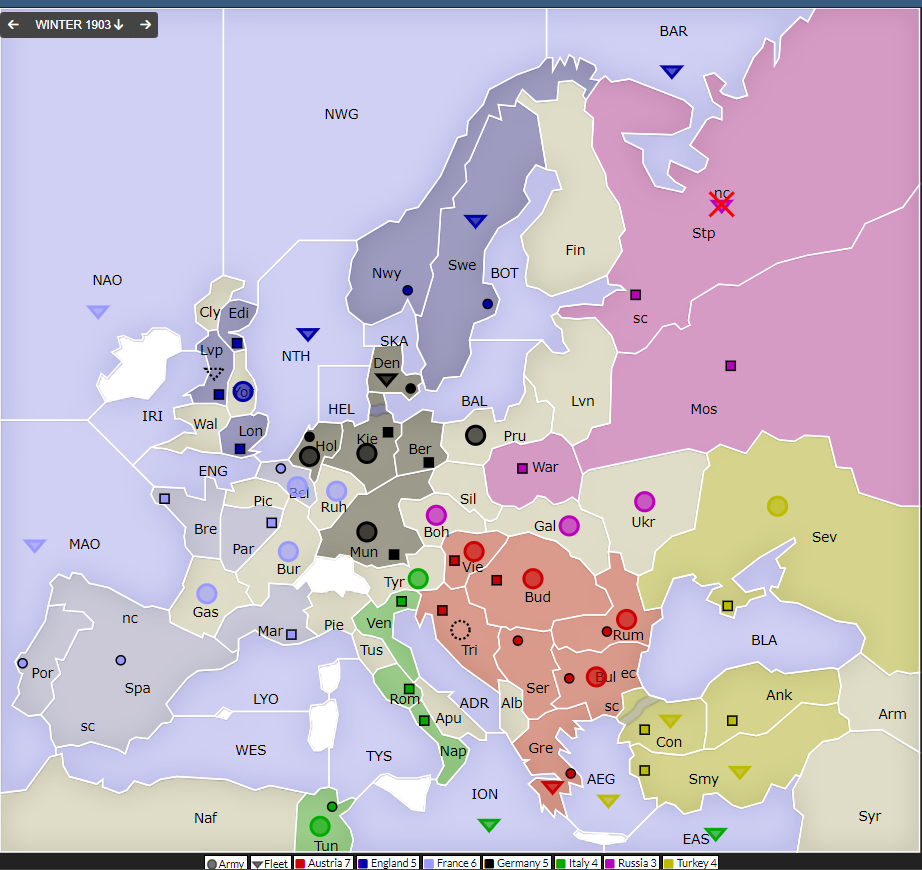Select the Austrian fleet in Greece
Viewport: 922px width, 870px height.
click(x=552, y=787)
